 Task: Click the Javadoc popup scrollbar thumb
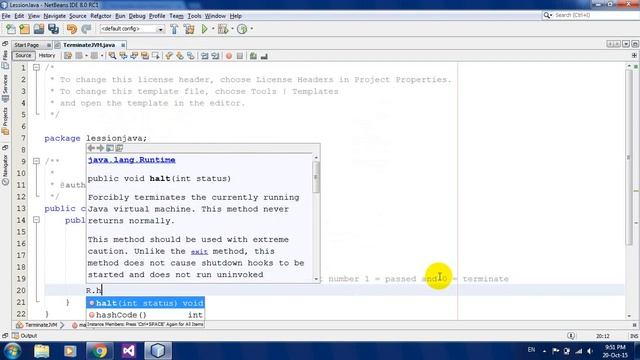316,177
